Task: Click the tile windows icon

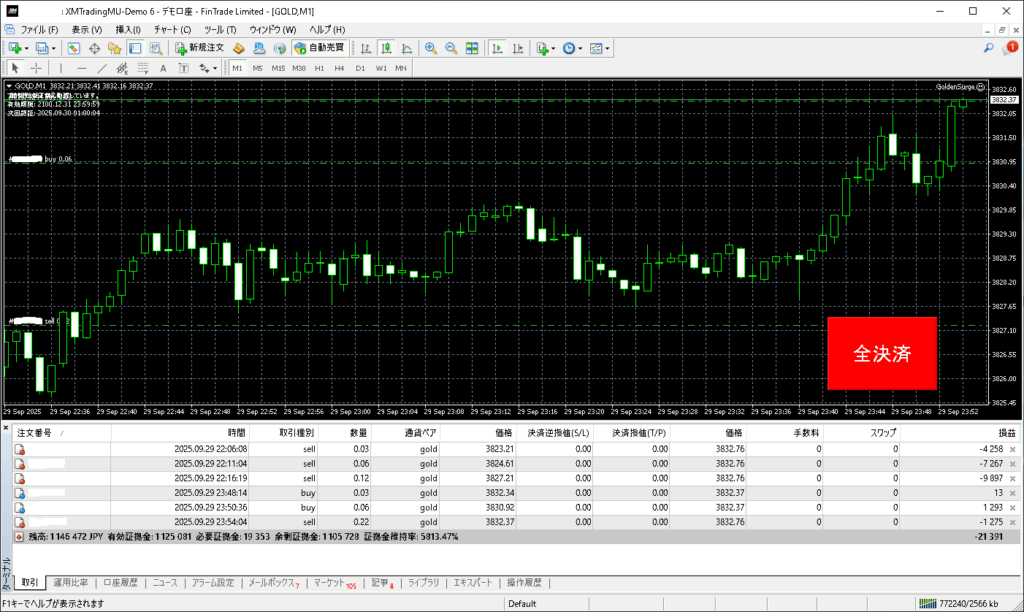Action: tap(470, 47)
